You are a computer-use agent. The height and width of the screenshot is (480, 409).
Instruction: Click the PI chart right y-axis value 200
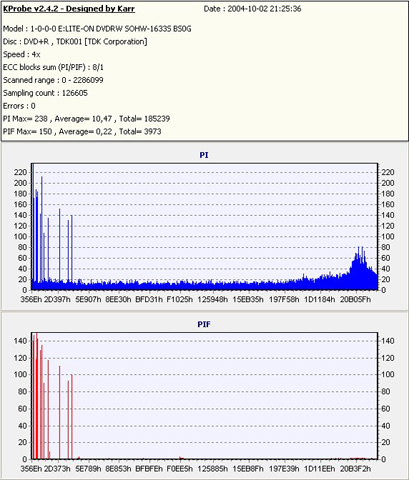pos(388,183)
